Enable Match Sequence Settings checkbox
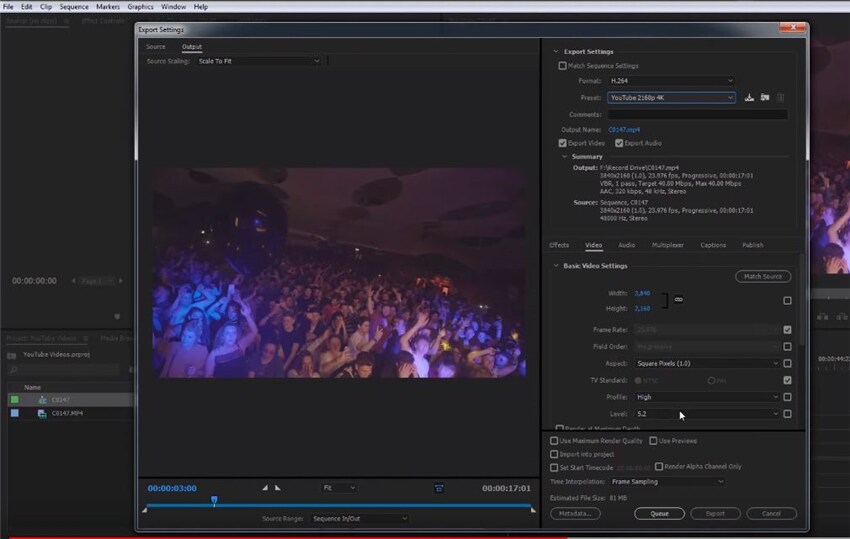The width and height of the screenshot is (850, 539). point(562,66)
